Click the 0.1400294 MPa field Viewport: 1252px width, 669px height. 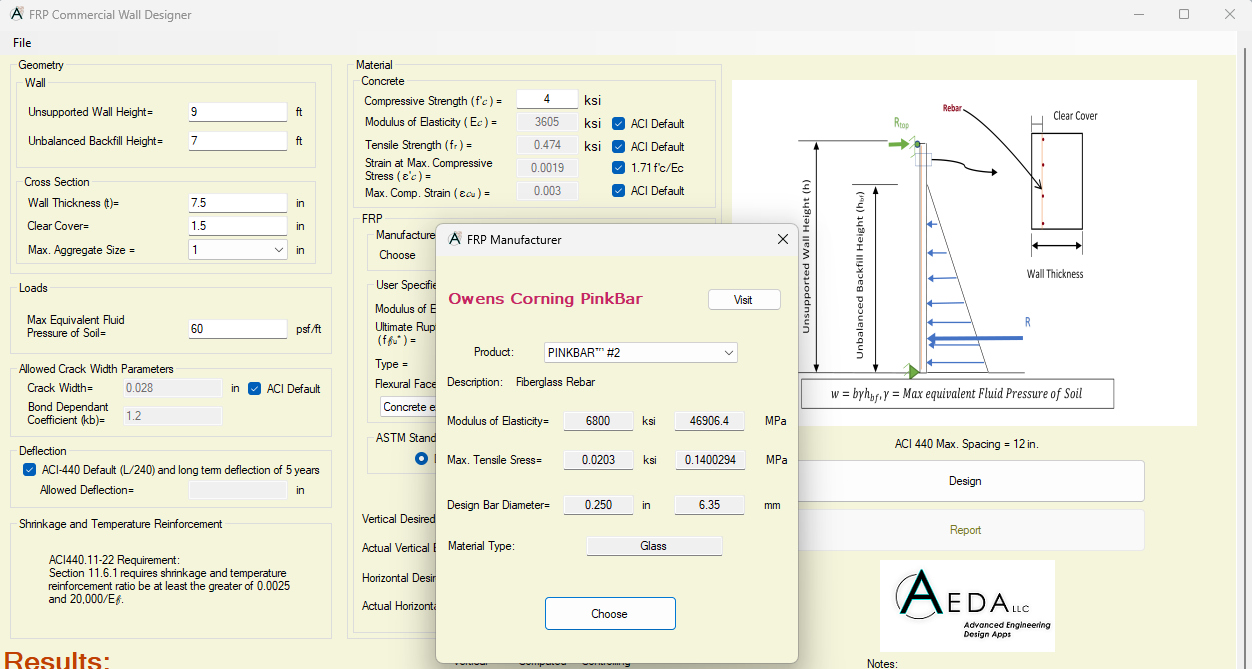[x=709, y=460]
